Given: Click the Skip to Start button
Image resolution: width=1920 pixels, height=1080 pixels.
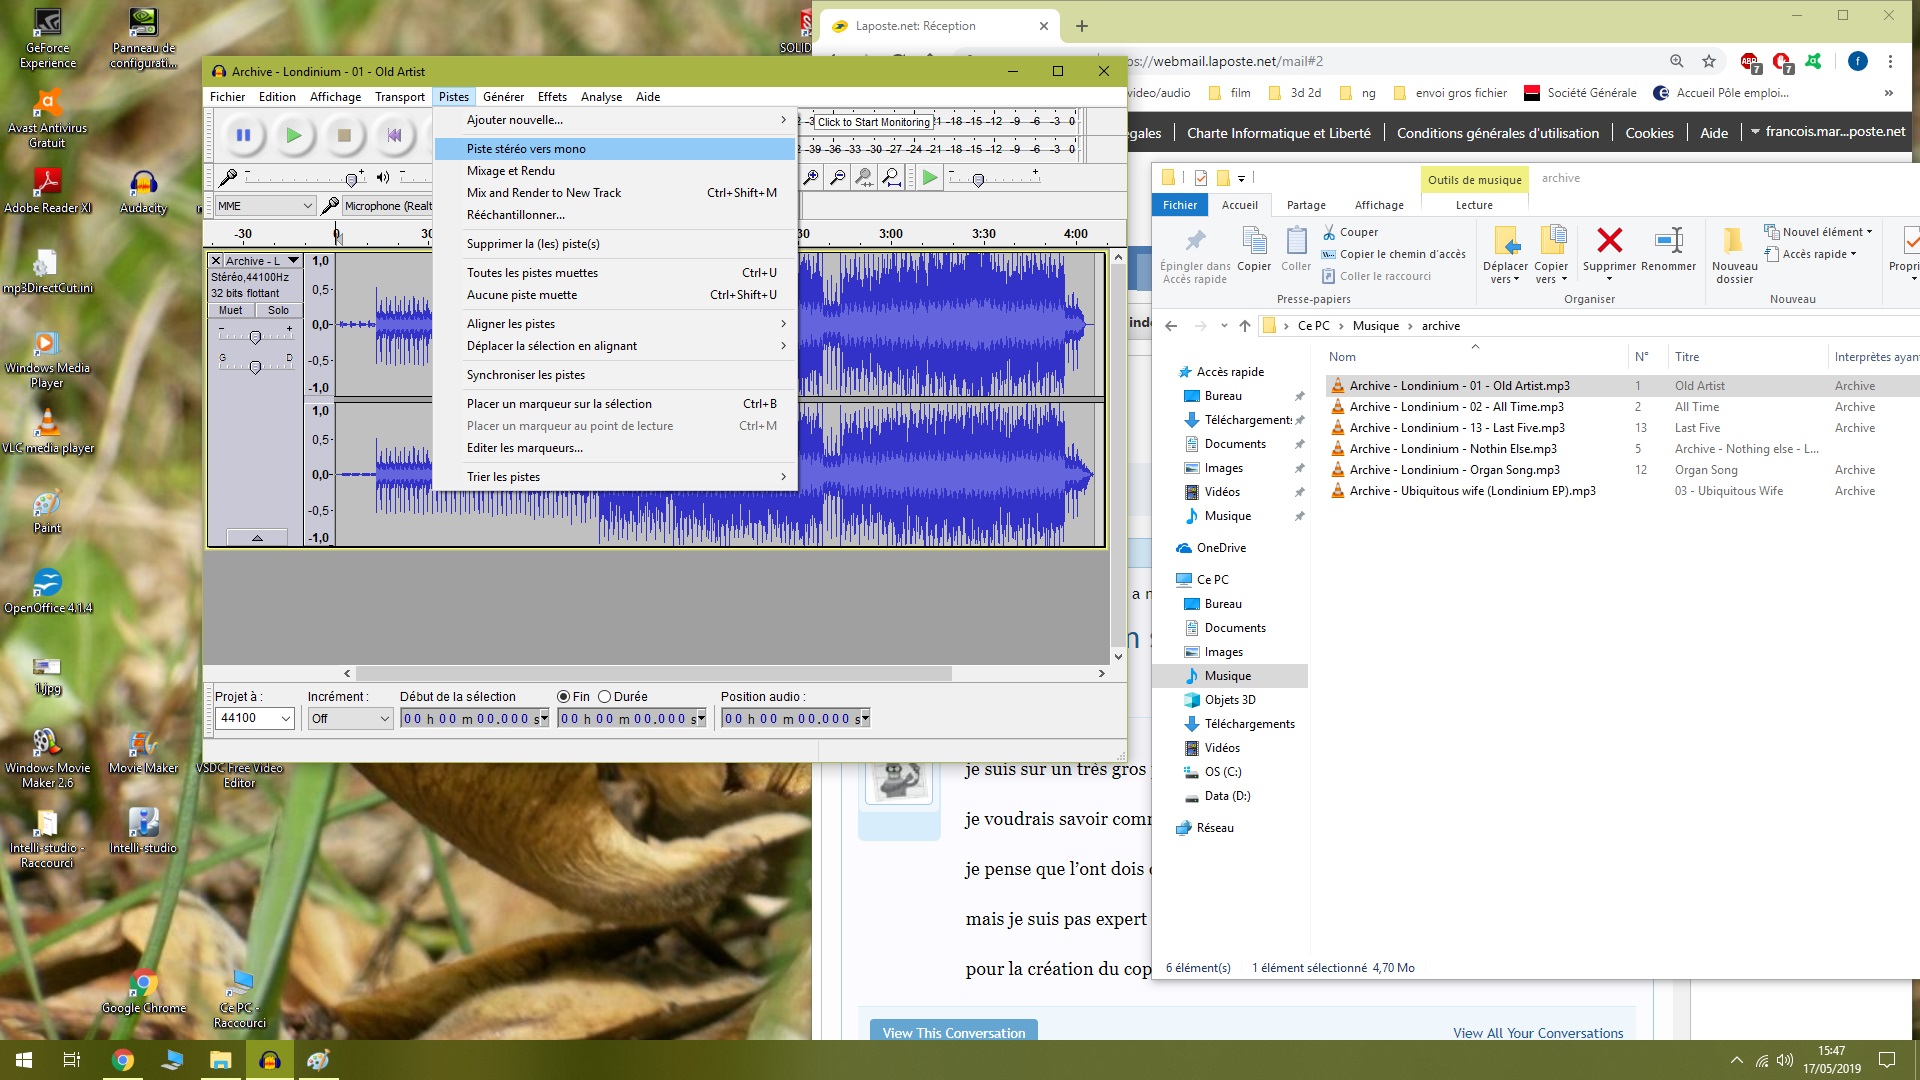Looking at the screenshot, I should (x=394, y=135).
